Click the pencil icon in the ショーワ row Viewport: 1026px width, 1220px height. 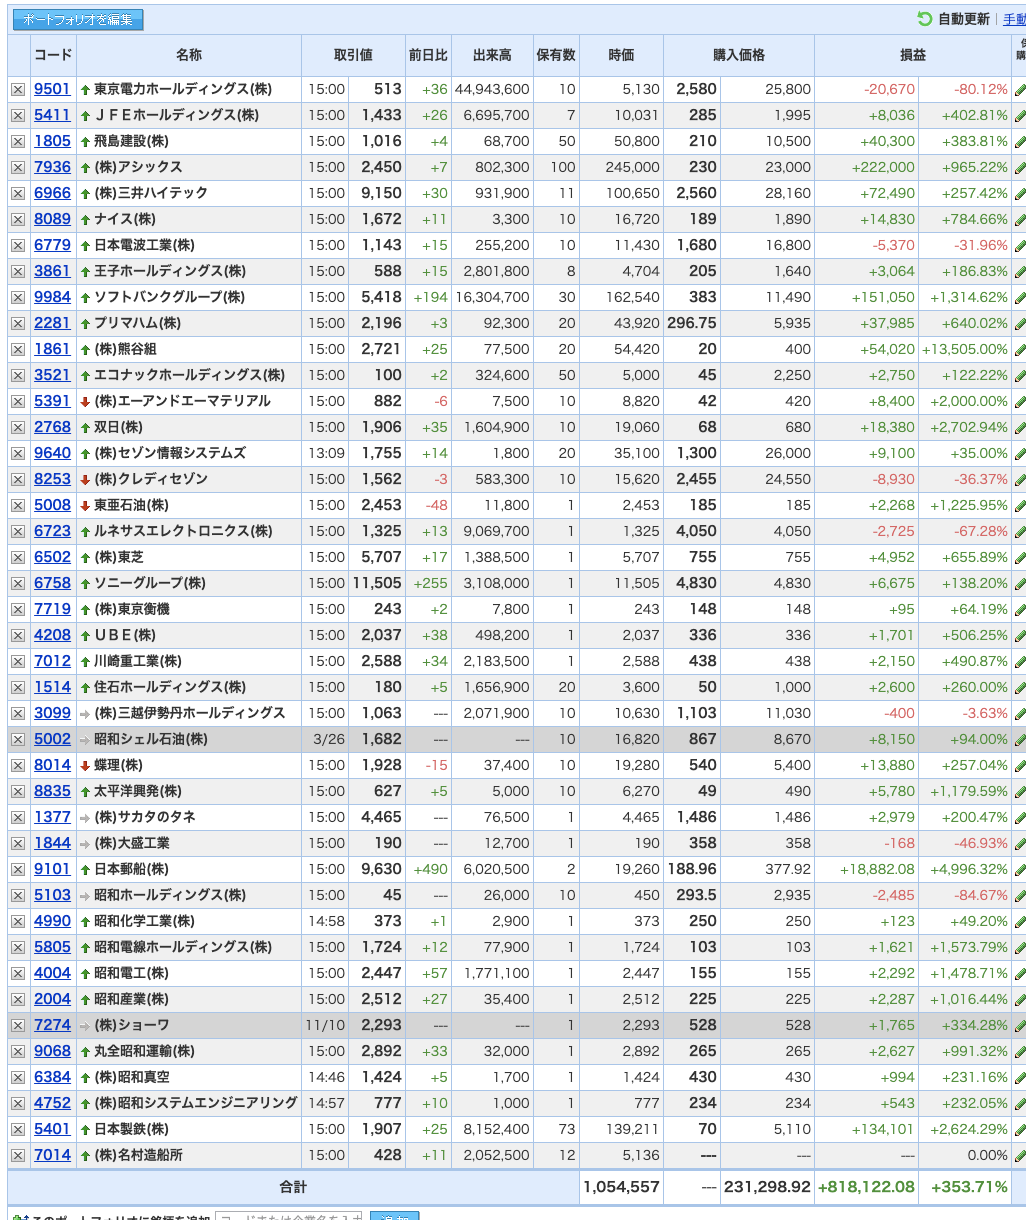click(1019, 1025)
